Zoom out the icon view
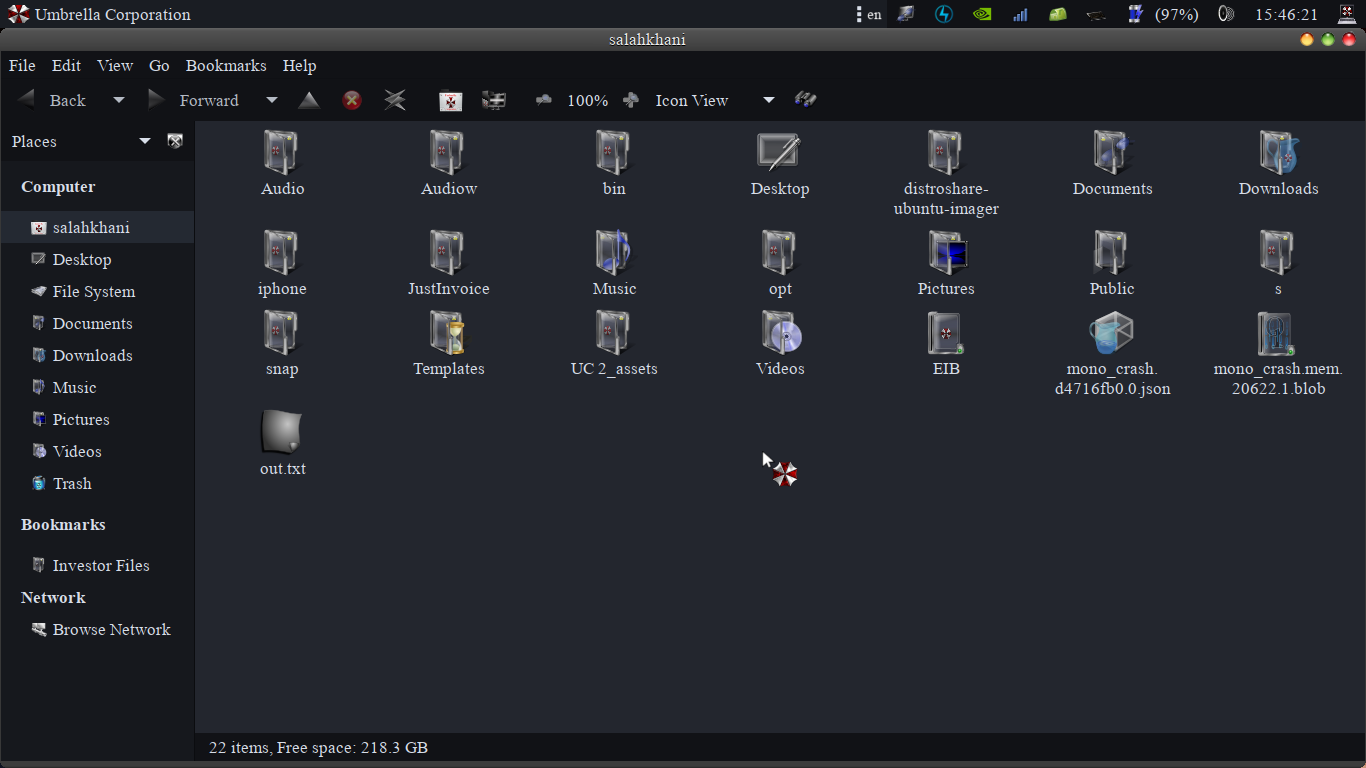 pyautogui.click(x=544, y=100)
